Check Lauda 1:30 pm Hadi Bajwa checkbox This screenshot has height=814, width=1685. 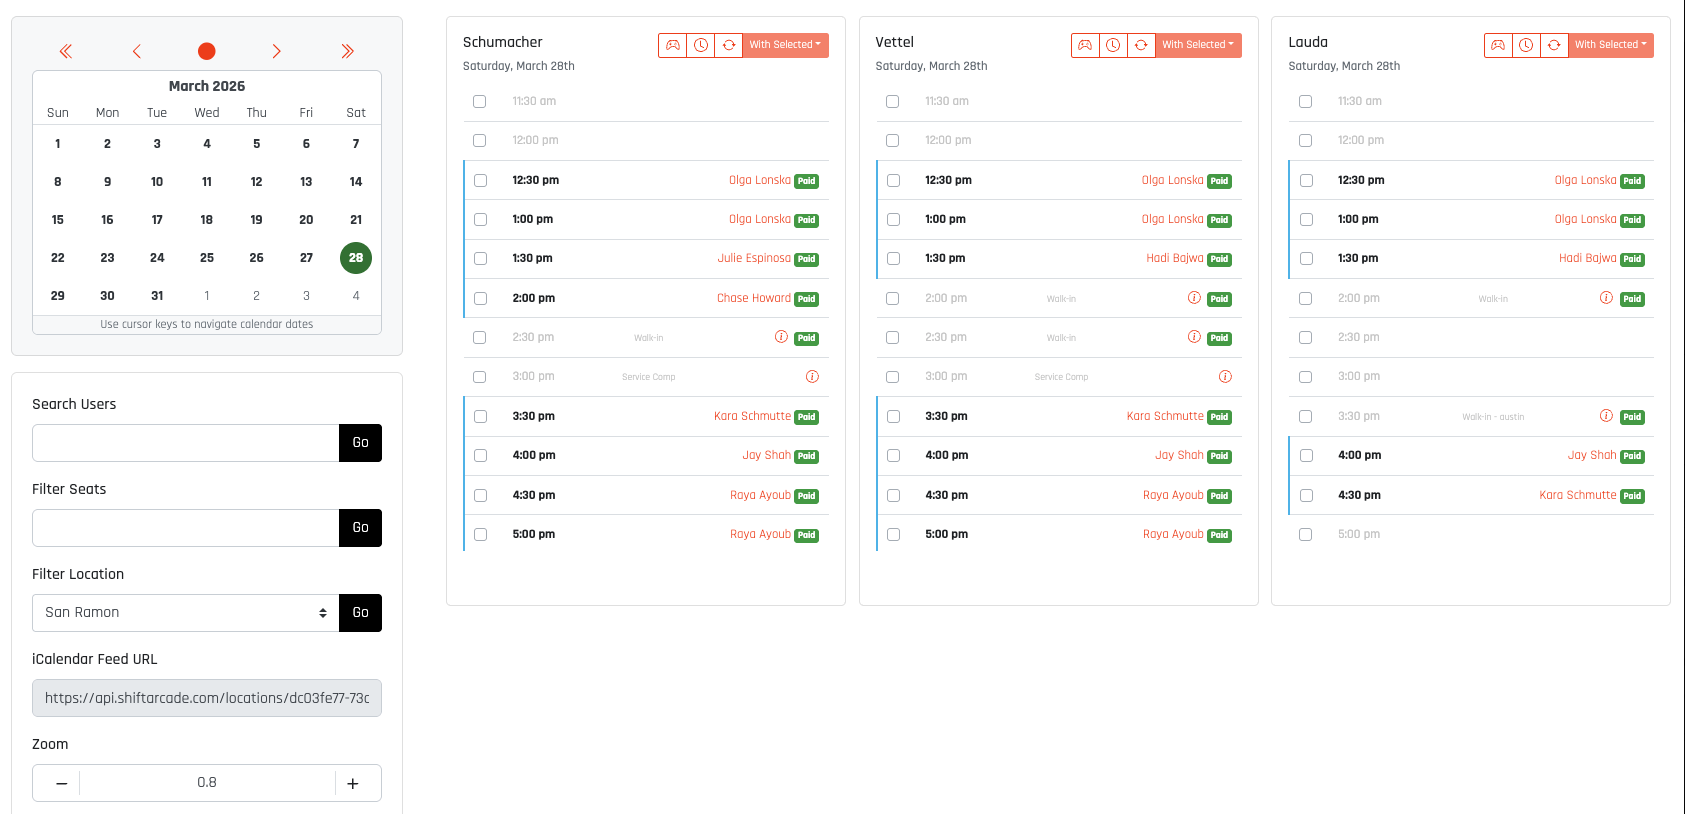[1306, 259]
